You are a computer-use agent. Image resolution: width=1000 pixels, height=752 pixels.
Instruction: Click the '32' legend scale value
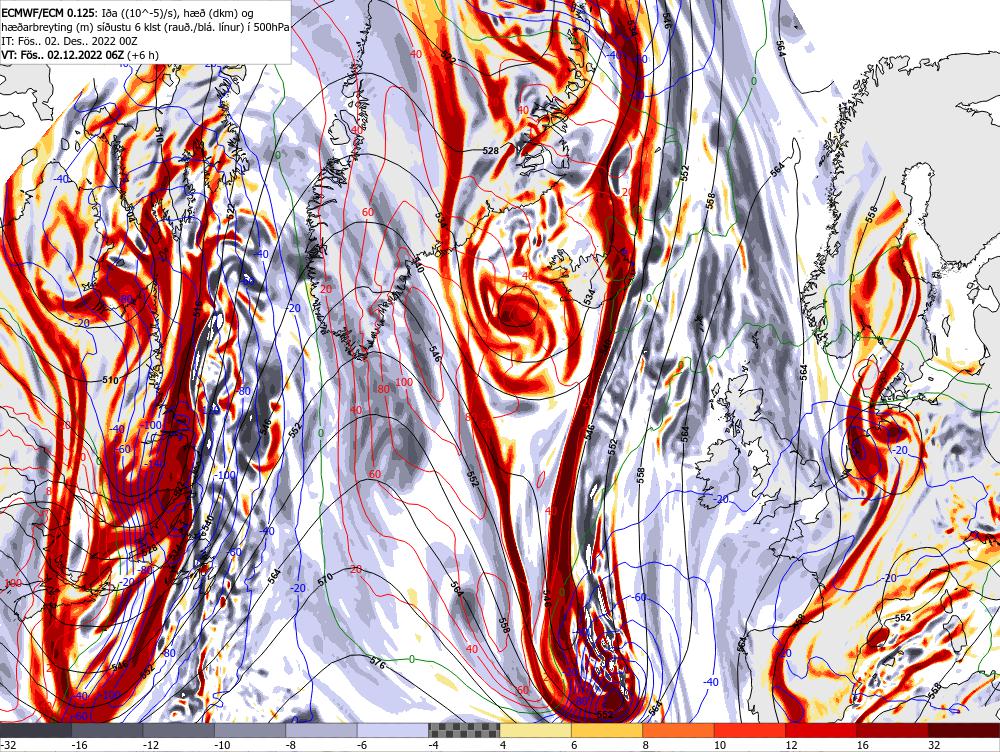[x=934, y=745]
